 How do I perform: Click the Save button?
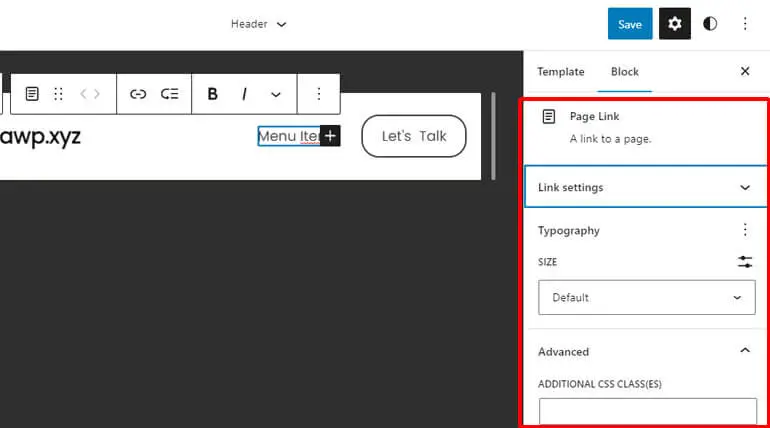click(630, 24)
